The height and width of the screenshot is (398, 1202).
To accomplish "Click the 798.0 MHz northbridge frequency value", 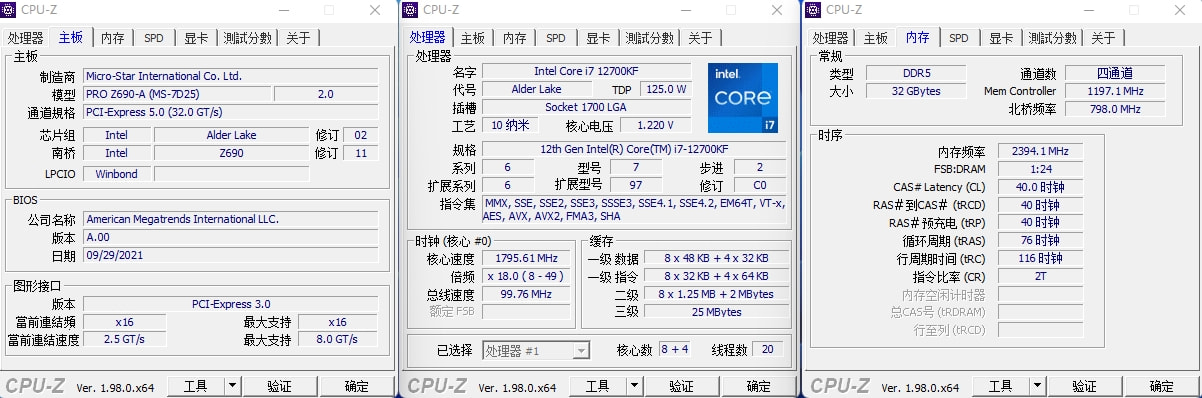I will [x=1115, y=109].
